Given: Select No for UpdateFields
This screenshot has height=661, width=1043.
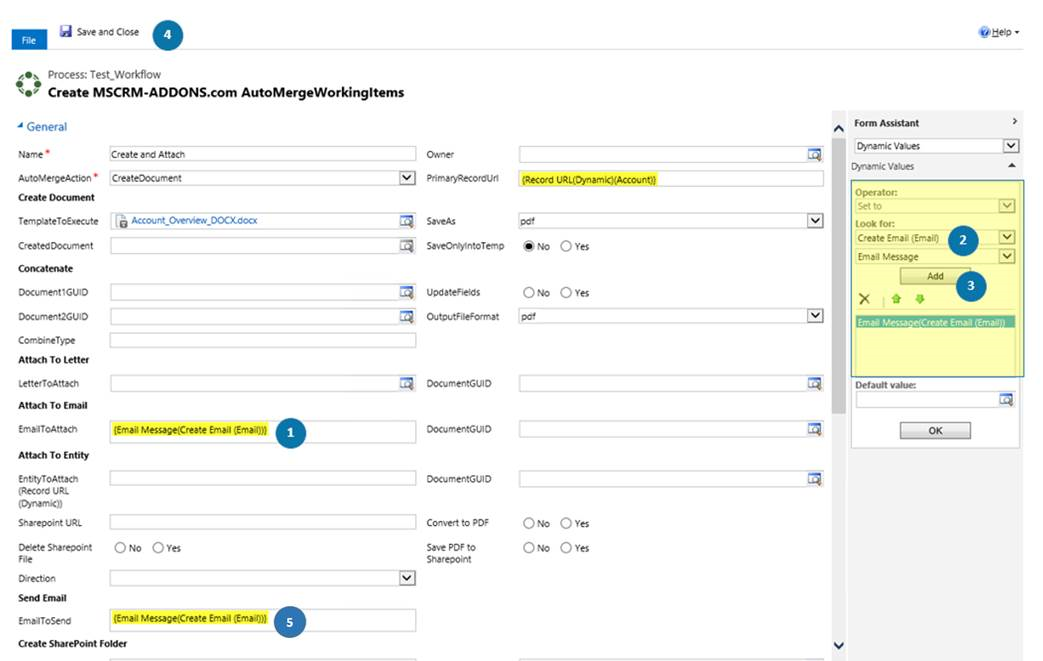Looking at the screenshot, I should (x=529, y=293).
